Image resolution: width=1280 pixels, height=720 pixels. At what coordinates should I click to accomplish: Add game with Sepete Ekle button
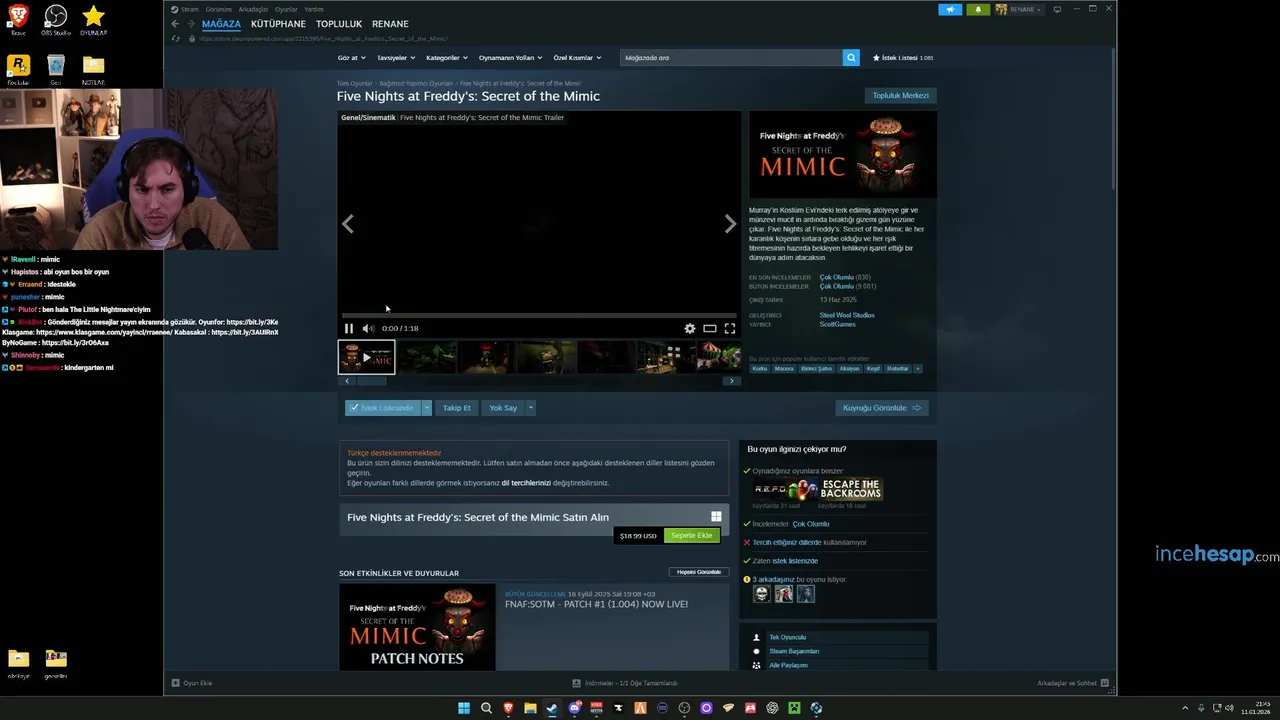691,535
